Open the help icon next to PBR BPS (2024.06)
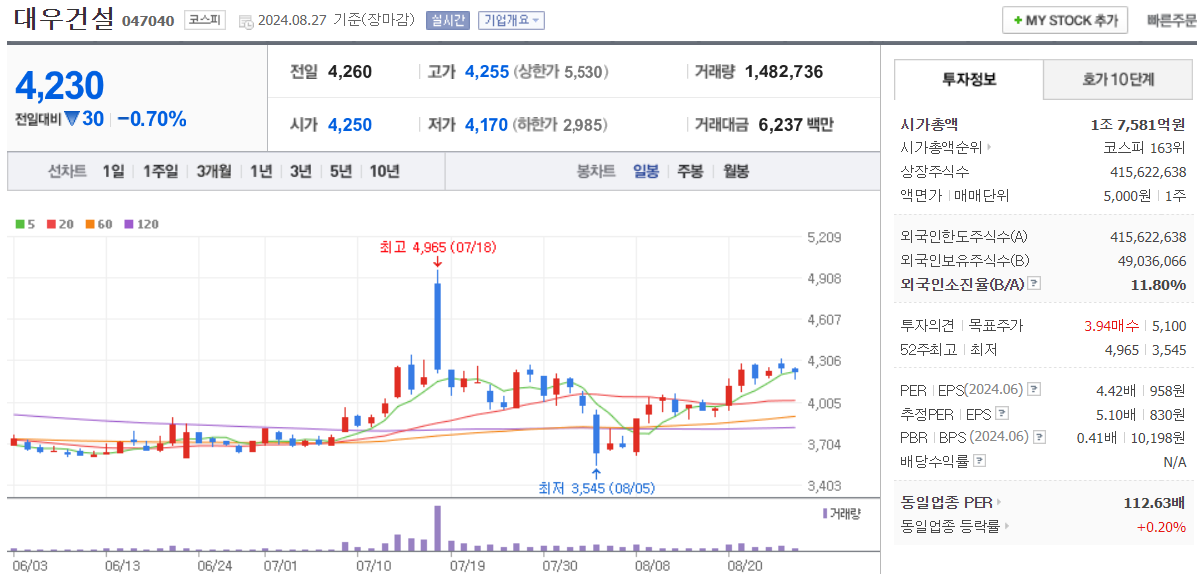This screenshot has height=574, width=1197. pyautogui.click(x=1038, y=437)
